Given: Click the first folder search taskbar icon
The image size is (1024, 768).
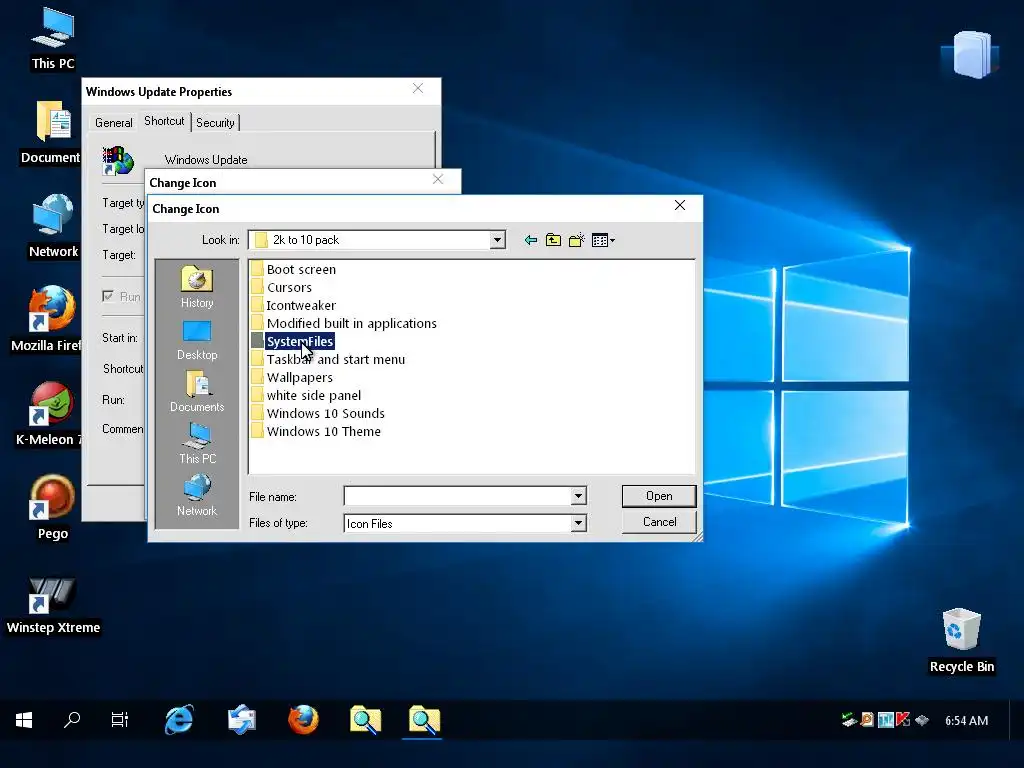Looking at the screenshot, I should [x=364, y=720].
